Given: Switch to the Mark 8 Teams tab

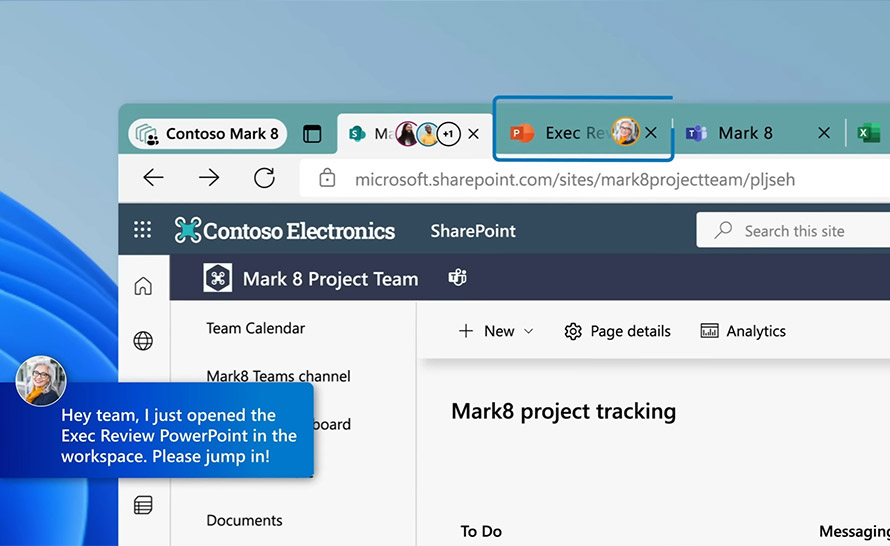Looking at the screenshot, I should pos(758,133).
